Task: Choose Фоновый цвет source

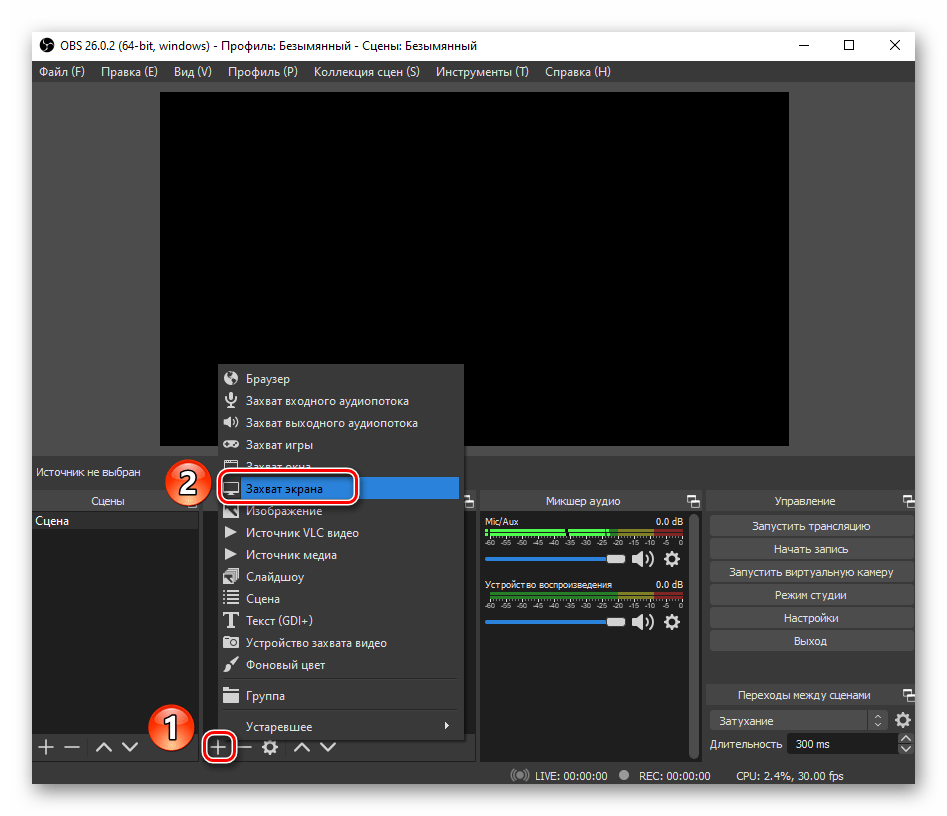Action: click(341, 664)
